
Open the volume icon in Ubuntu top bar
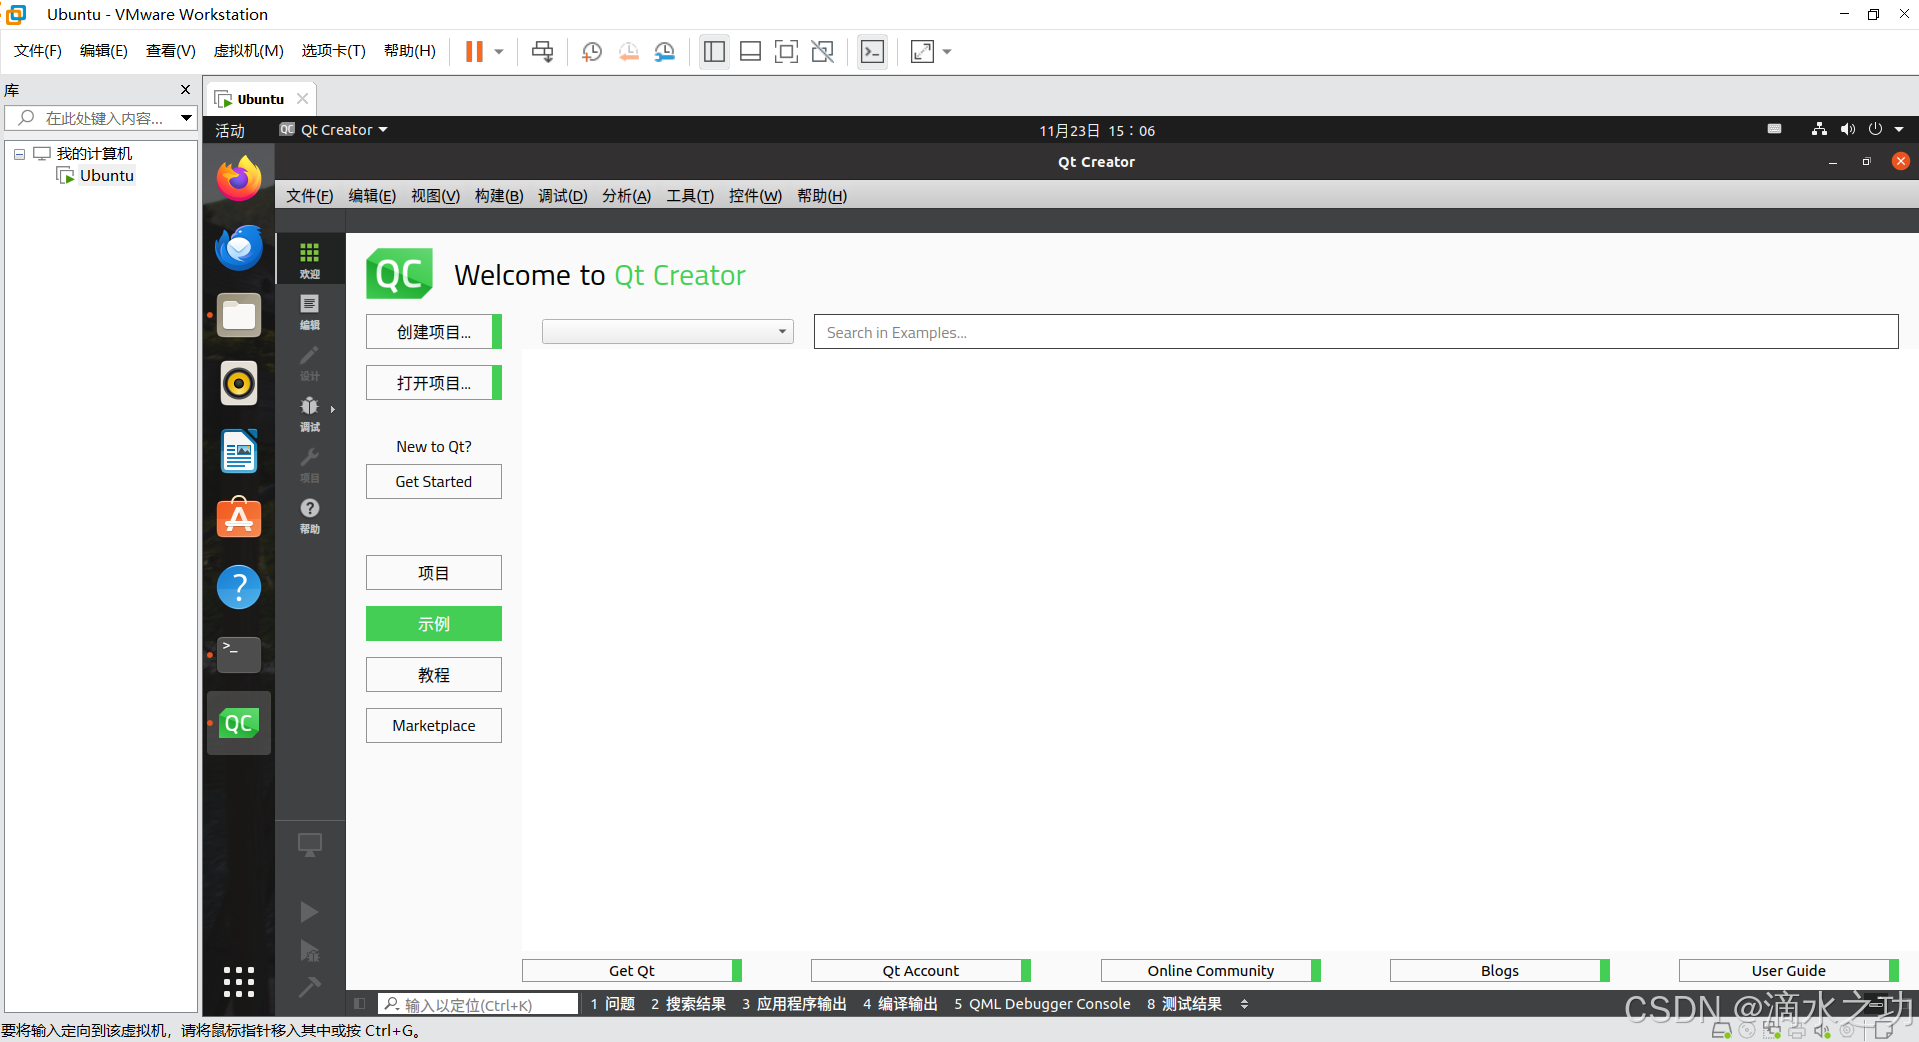click(x=1847, y=129)
